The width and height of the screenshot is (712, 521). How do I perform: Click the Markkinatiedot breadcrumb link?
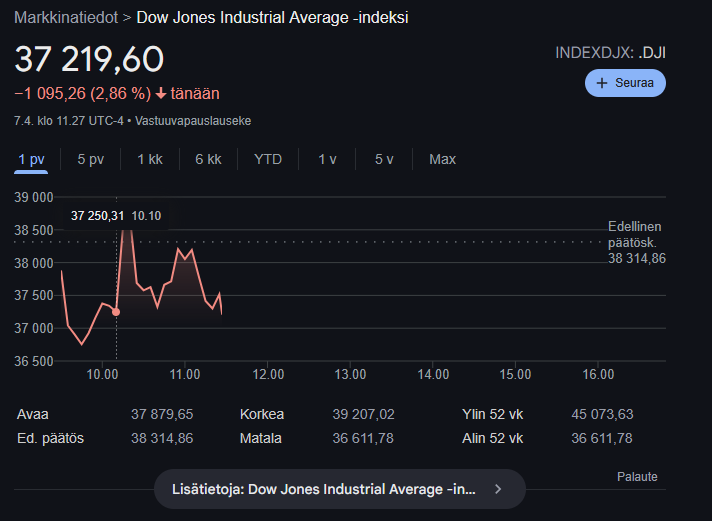[66, 18]
